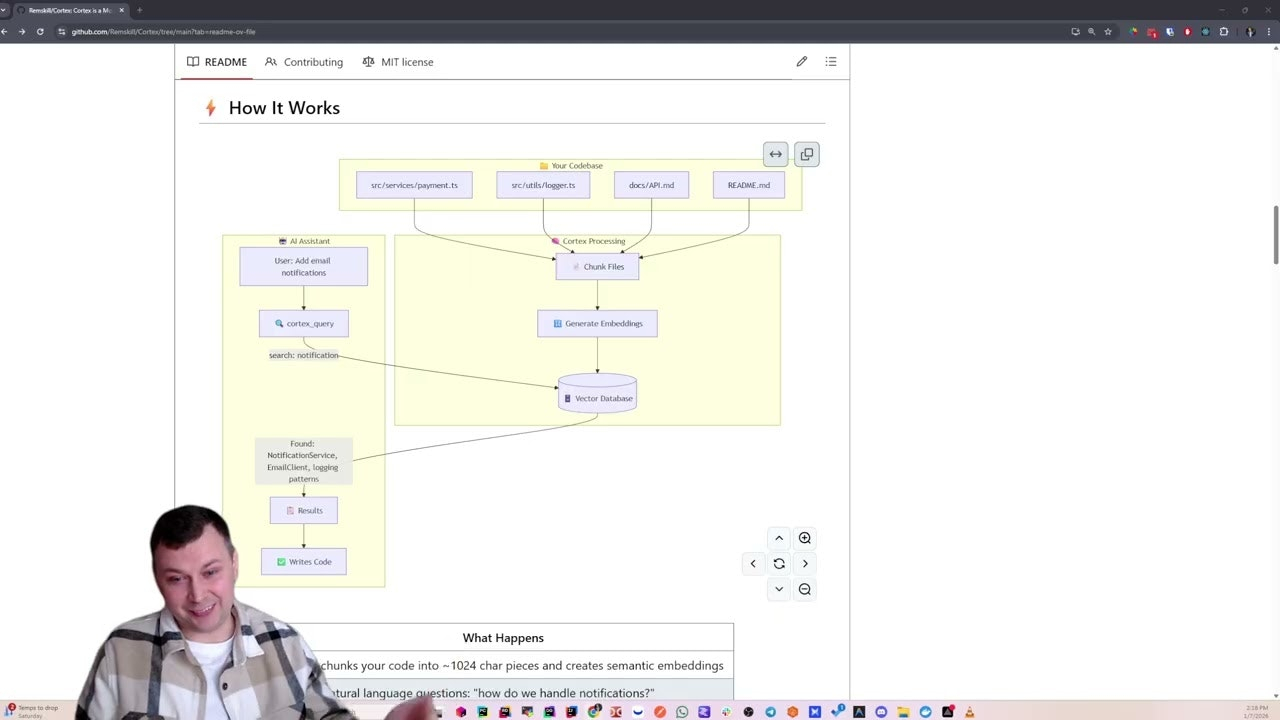The image size is (1280, 720).
Task: Open Chrome's three-dot menu
Action: (x=1269, y=31)
